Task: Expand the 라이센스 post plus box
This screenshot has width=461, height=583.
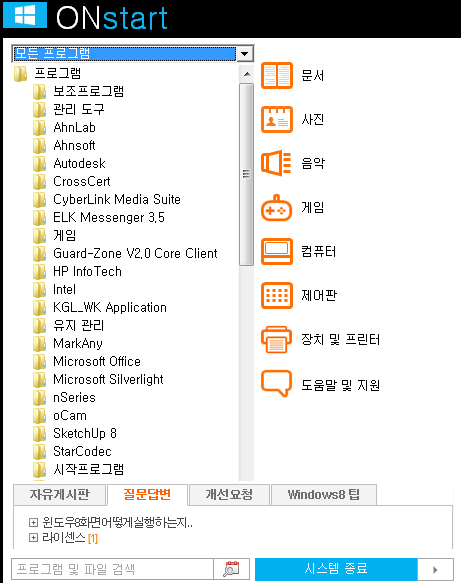Action: coord(33,538)
